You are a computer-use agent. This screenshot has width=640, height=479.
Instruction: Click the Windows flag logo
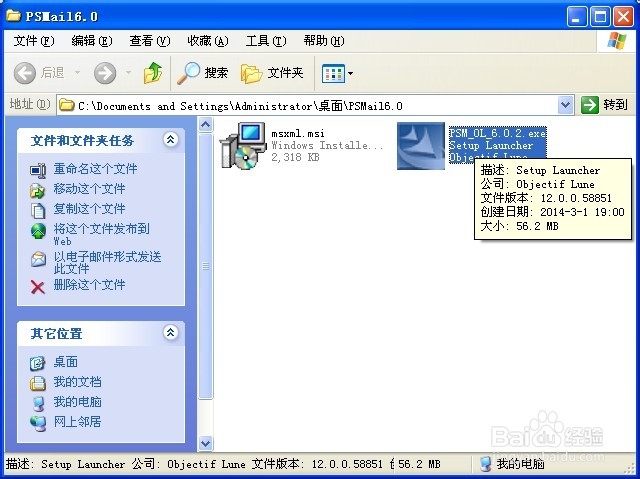[x=617, y=41]
